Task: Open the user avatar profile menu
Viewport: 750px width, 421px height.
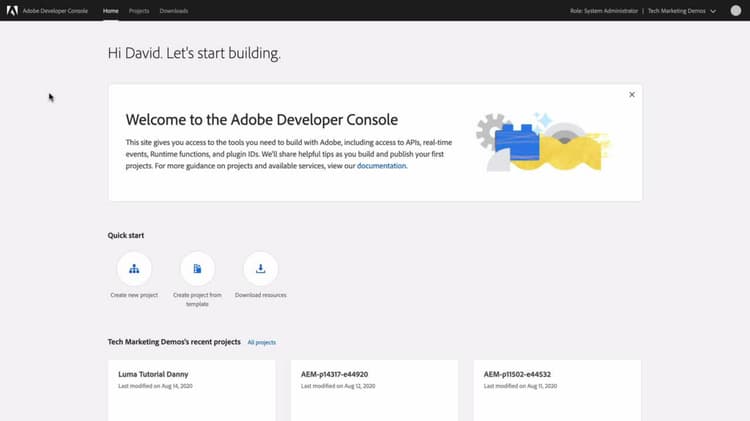Action: pos(736,11)
